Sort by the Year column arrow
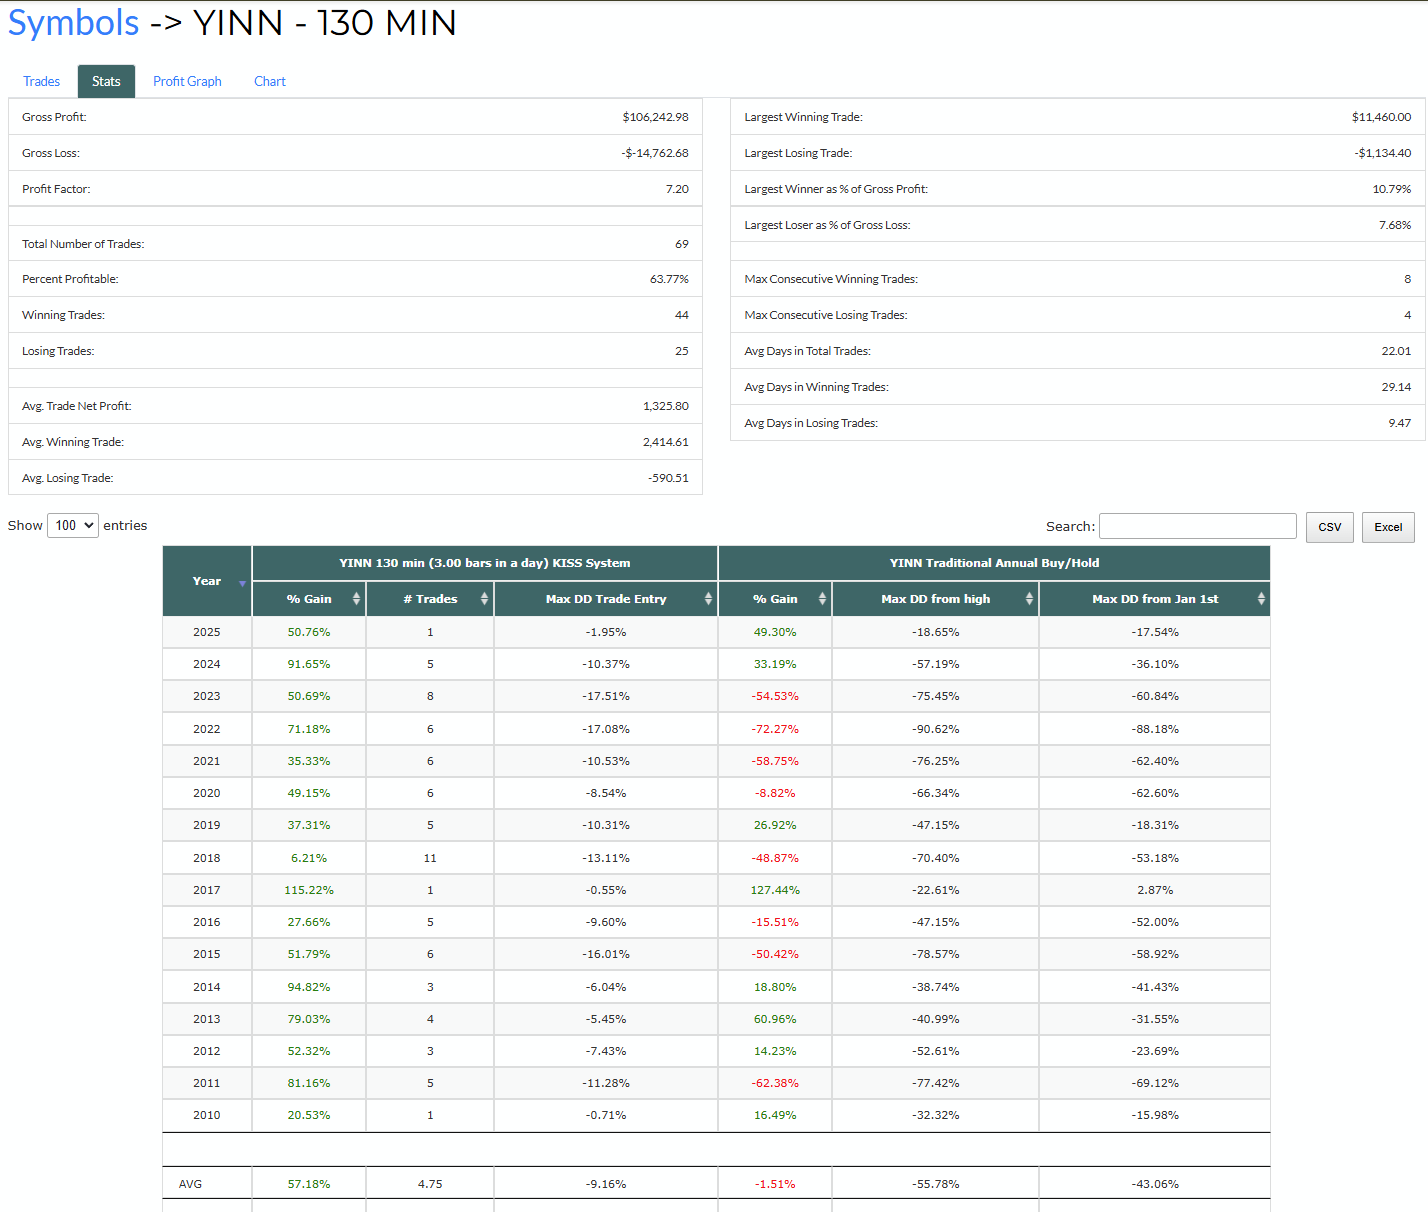This screenshot has height=1212, width=1428. 242,583
